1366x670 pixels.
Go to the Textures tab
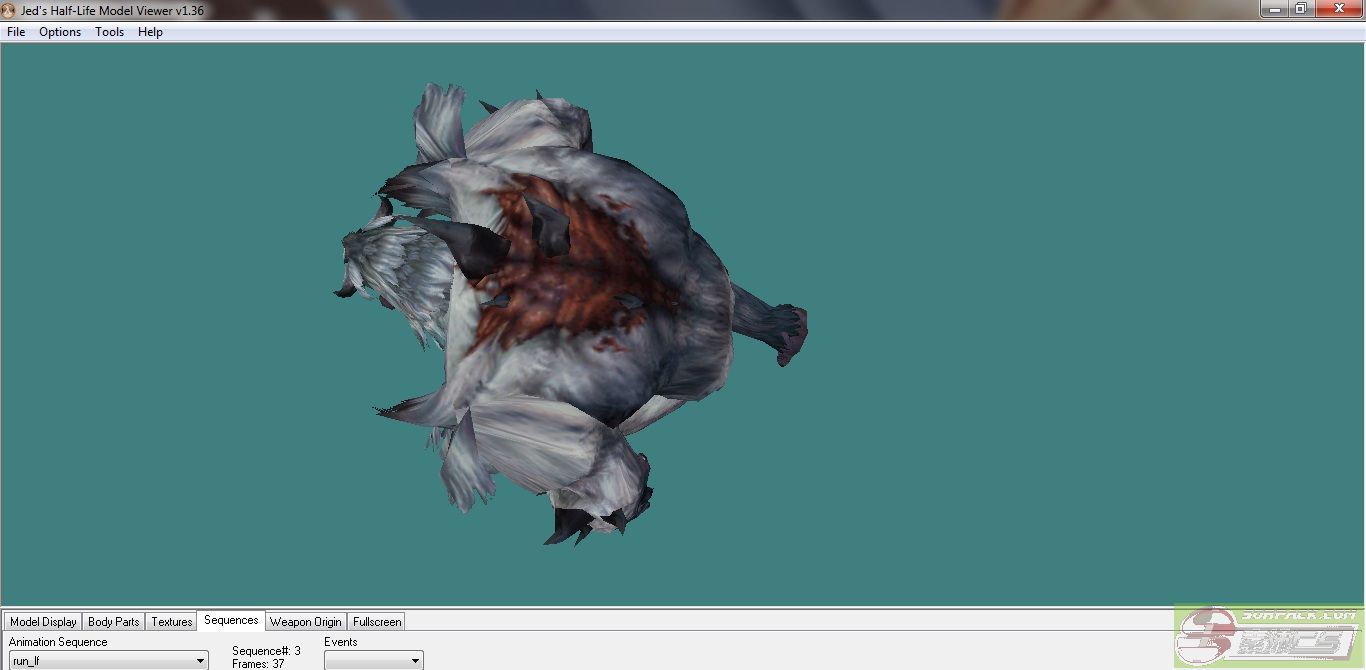171,622
